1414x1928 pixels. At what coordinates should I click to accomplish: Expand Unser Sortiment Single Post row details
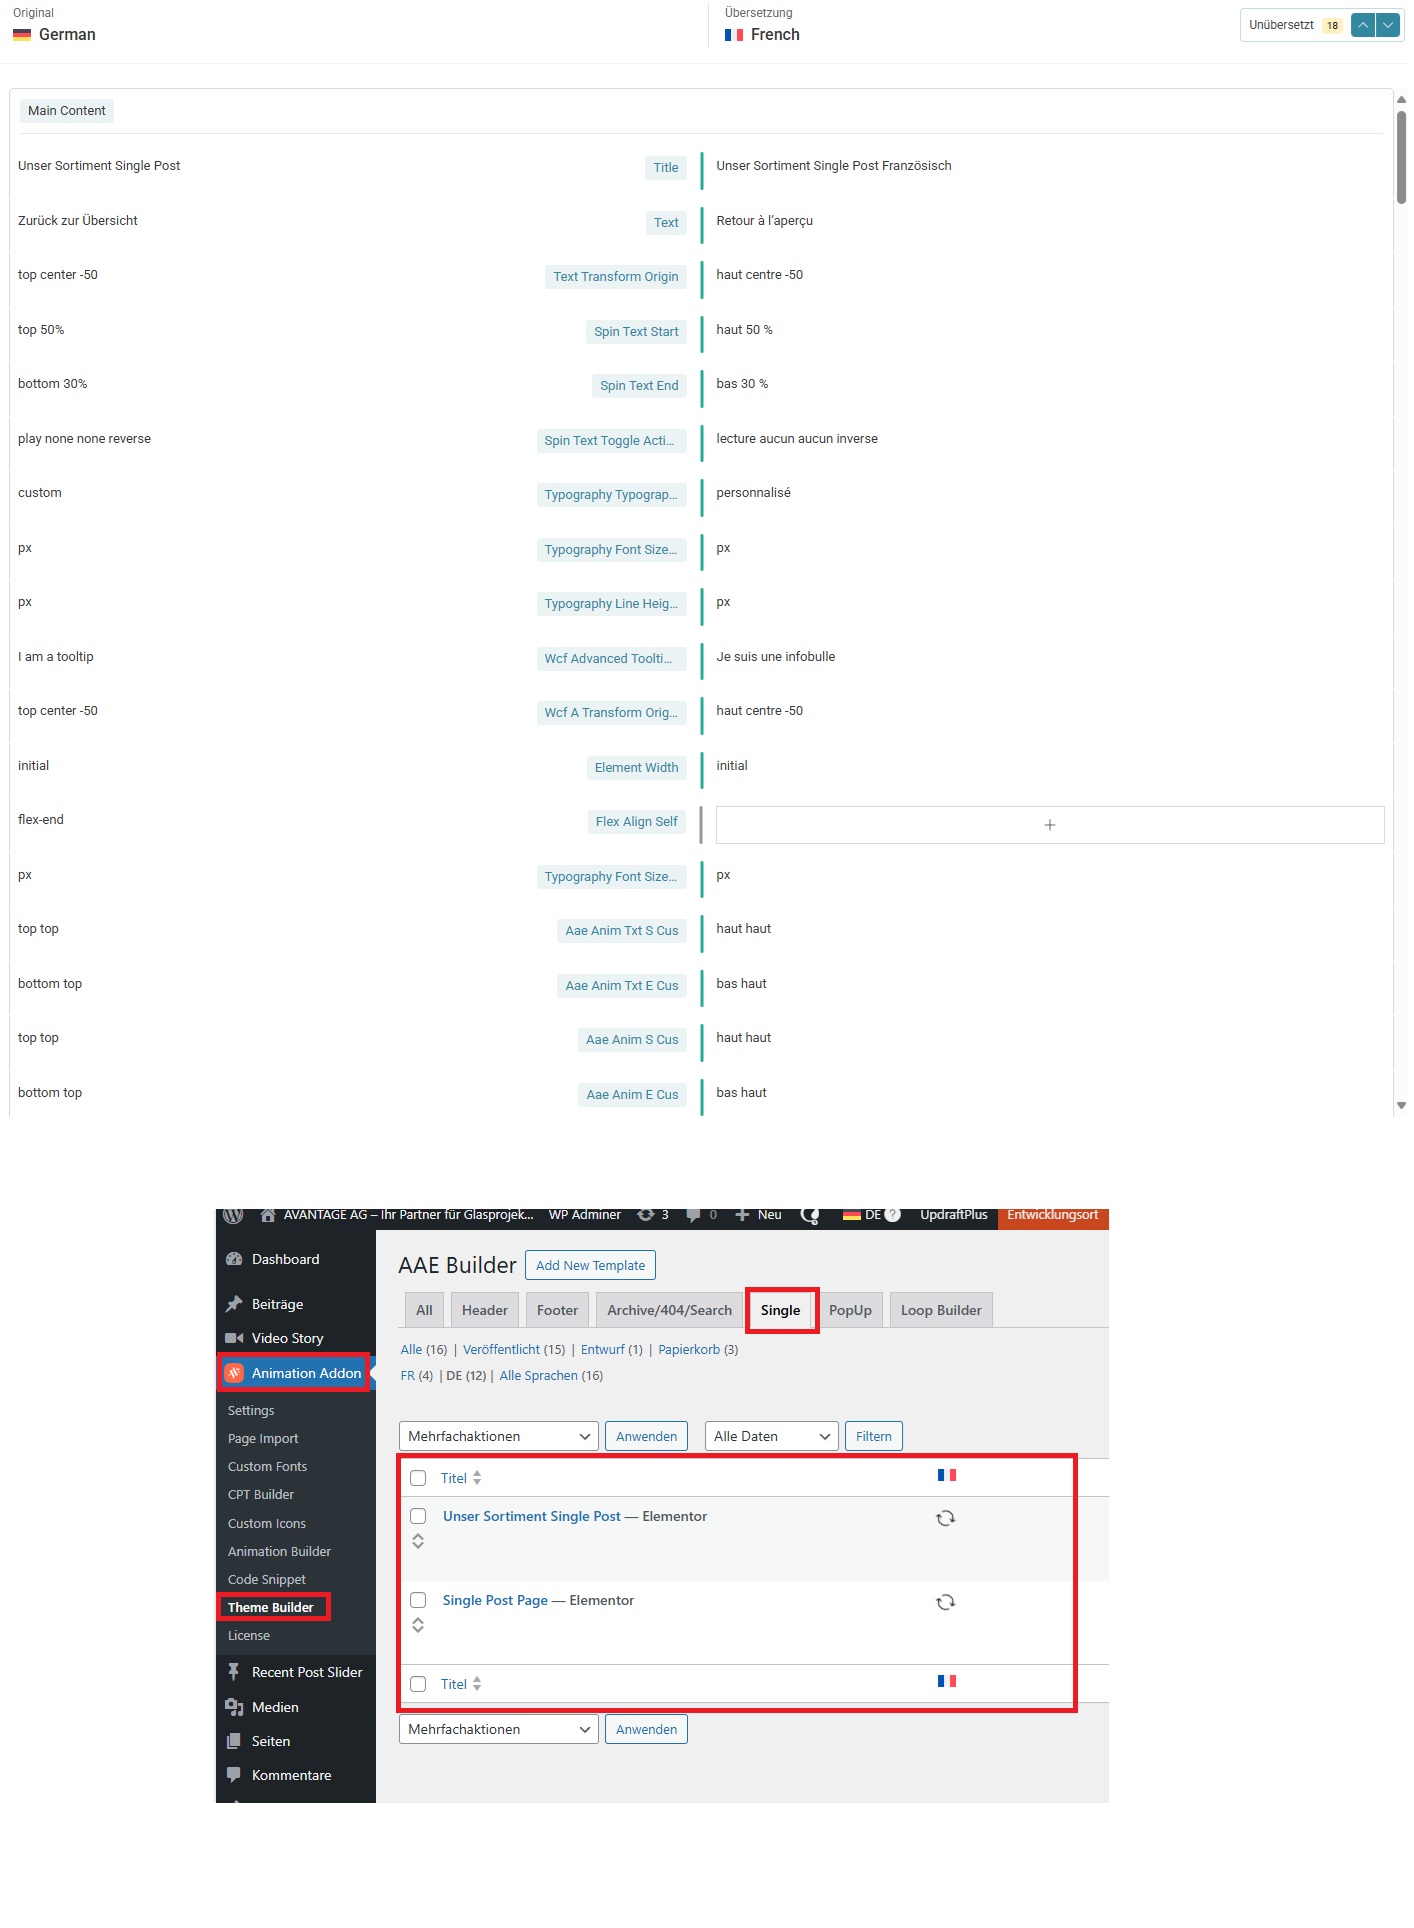[418, 1541]
